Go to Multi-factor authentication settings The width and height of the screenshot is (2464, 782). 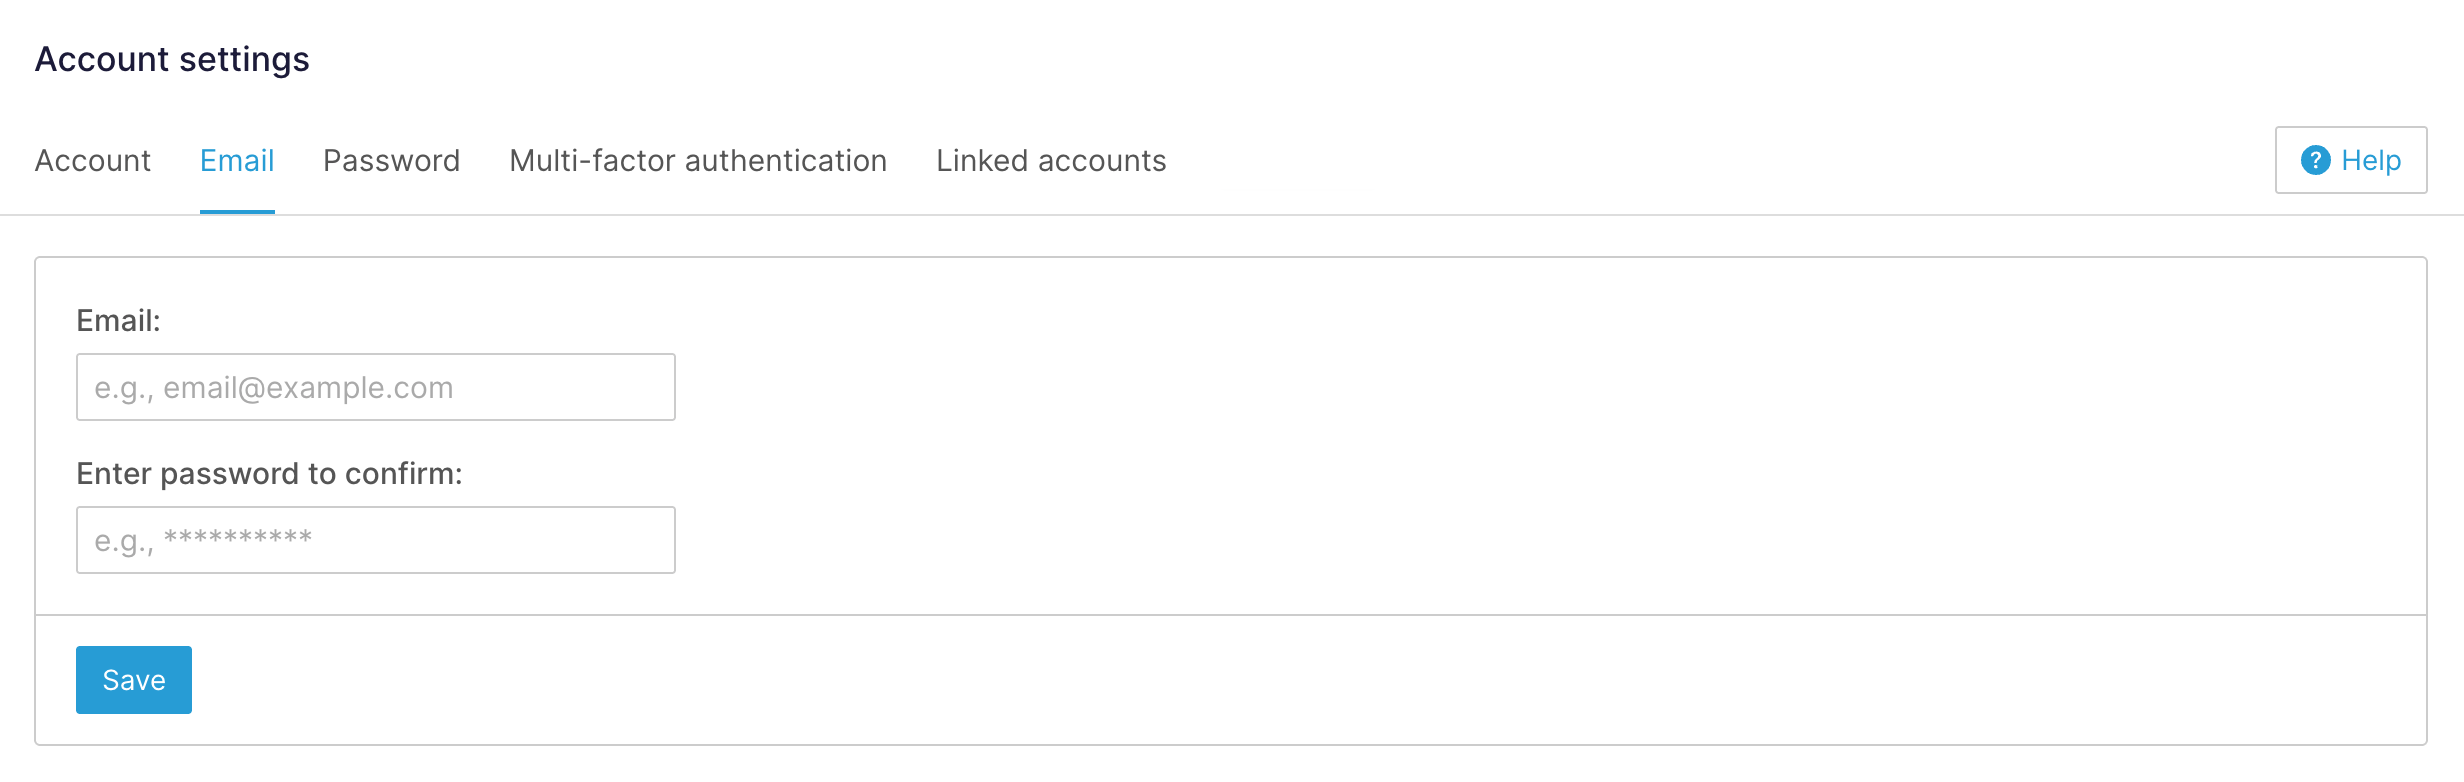tap(697, 160)
